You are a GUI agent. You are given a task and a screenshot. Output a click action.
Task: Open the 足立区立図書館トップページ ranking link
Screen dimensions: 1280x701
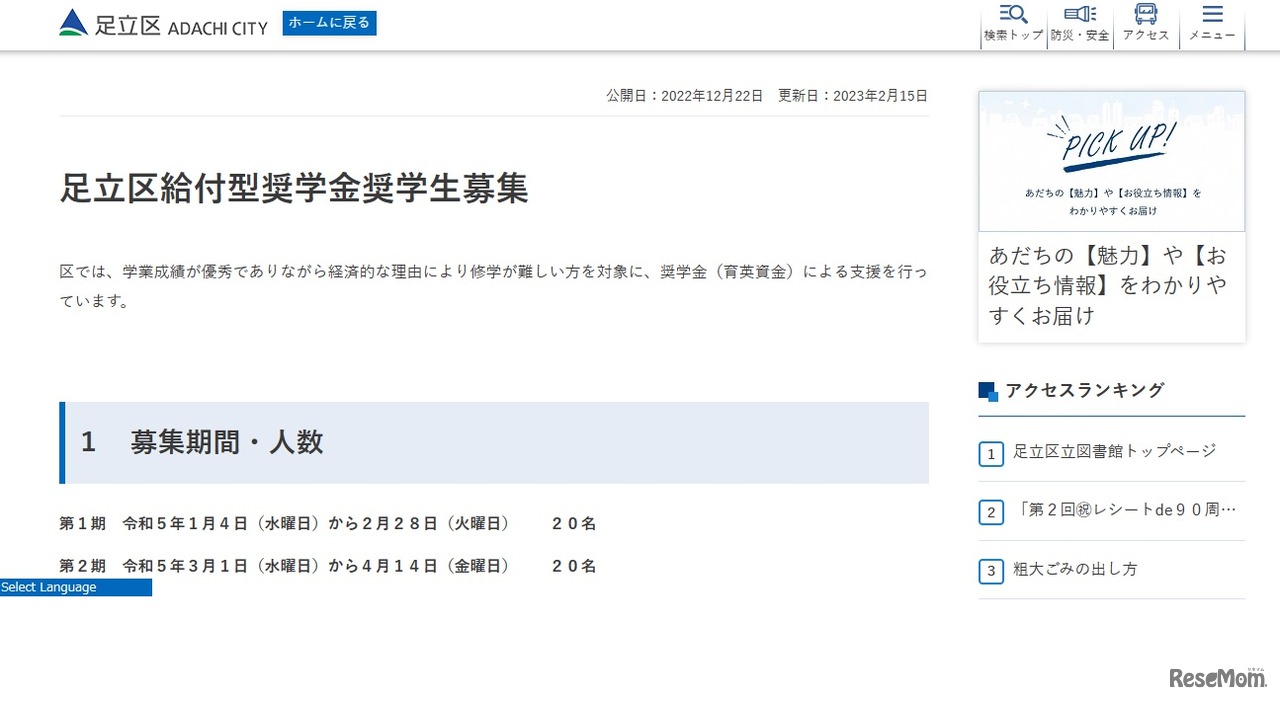click(1113, 451)
